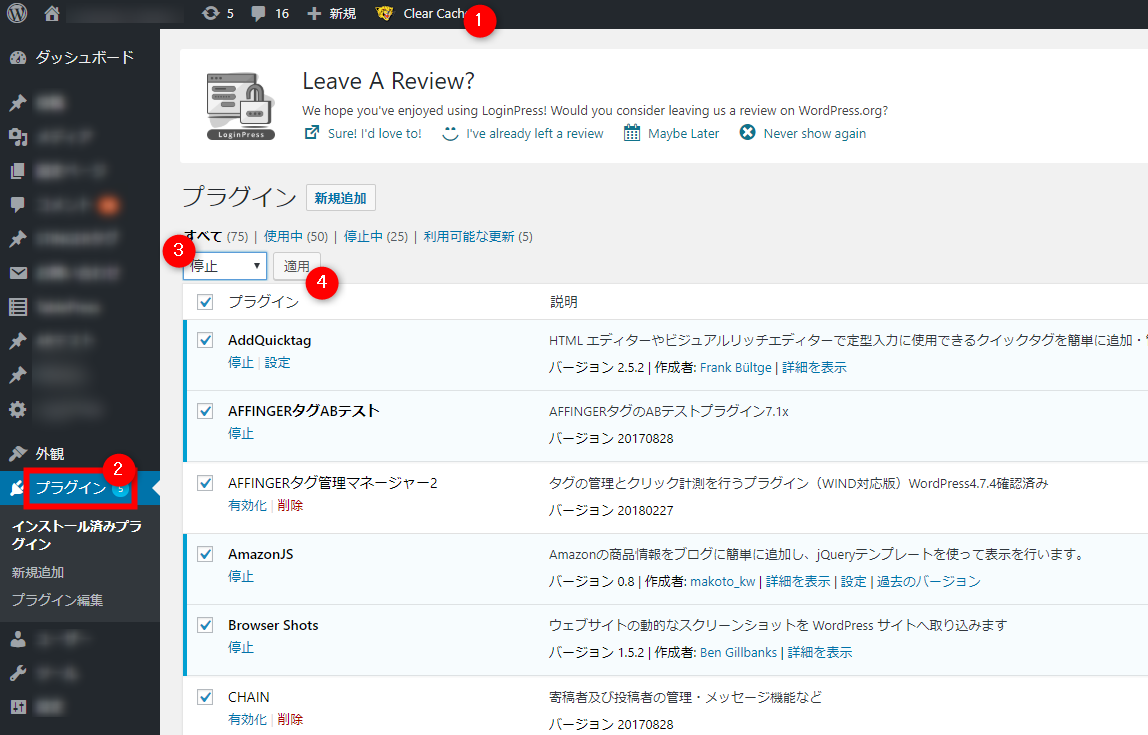Click the LoginPress logo image
1148x735 pixels.
coord(241,106)
